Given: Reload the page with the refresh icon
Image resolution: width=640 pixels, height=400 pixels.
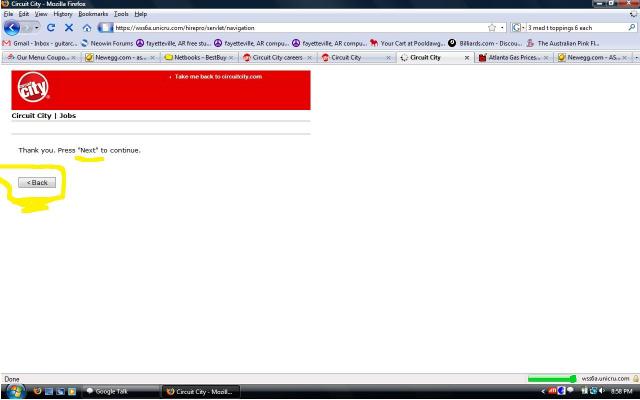Looking at the screenshot, I should point(51,28).
